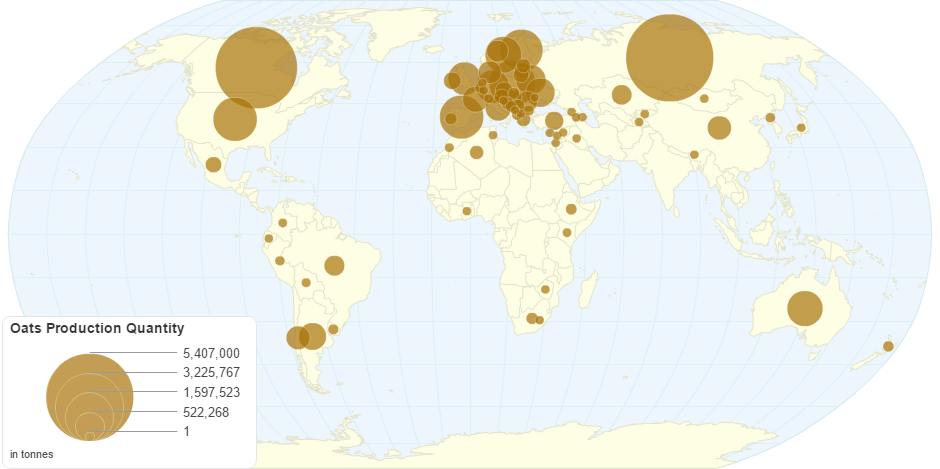Click the Turkey production bubble

pos(553,121)
